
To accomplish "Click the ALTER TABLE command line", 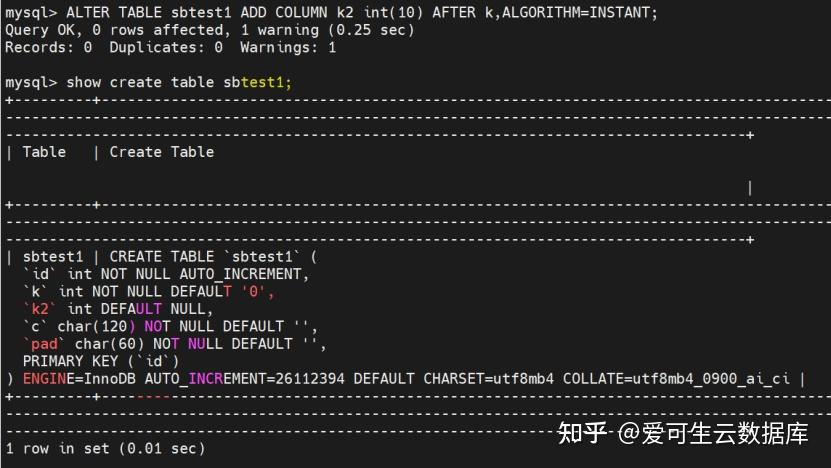I will pyautogui.click(x=331, y=12).
